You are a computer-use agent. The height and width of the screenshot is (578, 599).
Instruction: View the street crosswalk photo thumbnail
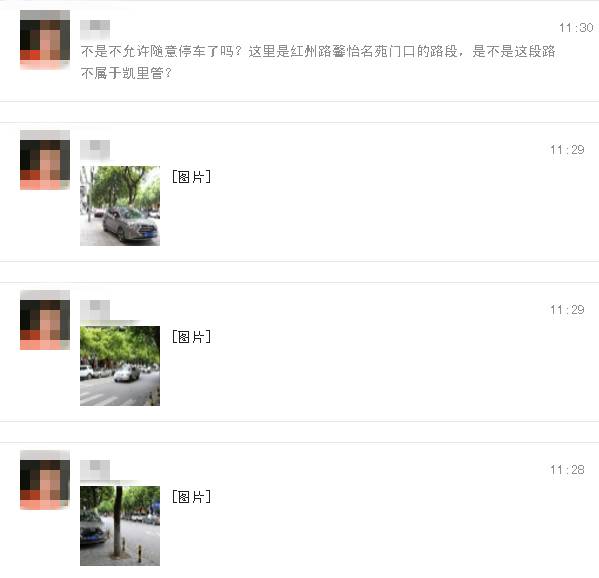click(x=120, y=366)
